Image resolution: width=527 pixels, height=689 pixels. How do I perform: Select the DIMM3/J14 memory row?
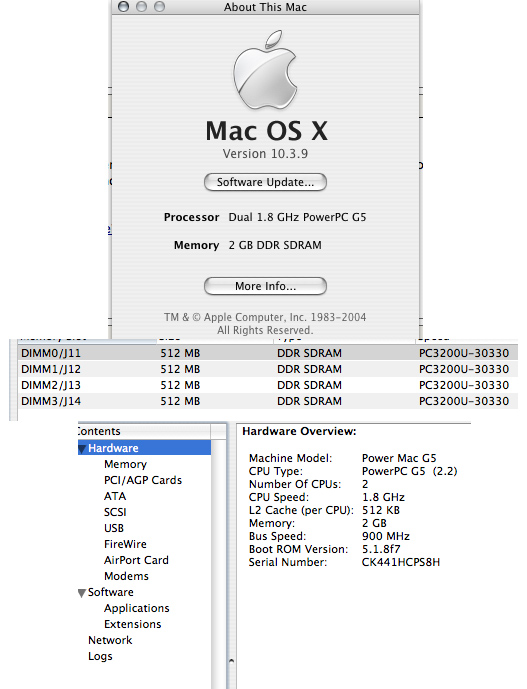[x=267, y=401]
